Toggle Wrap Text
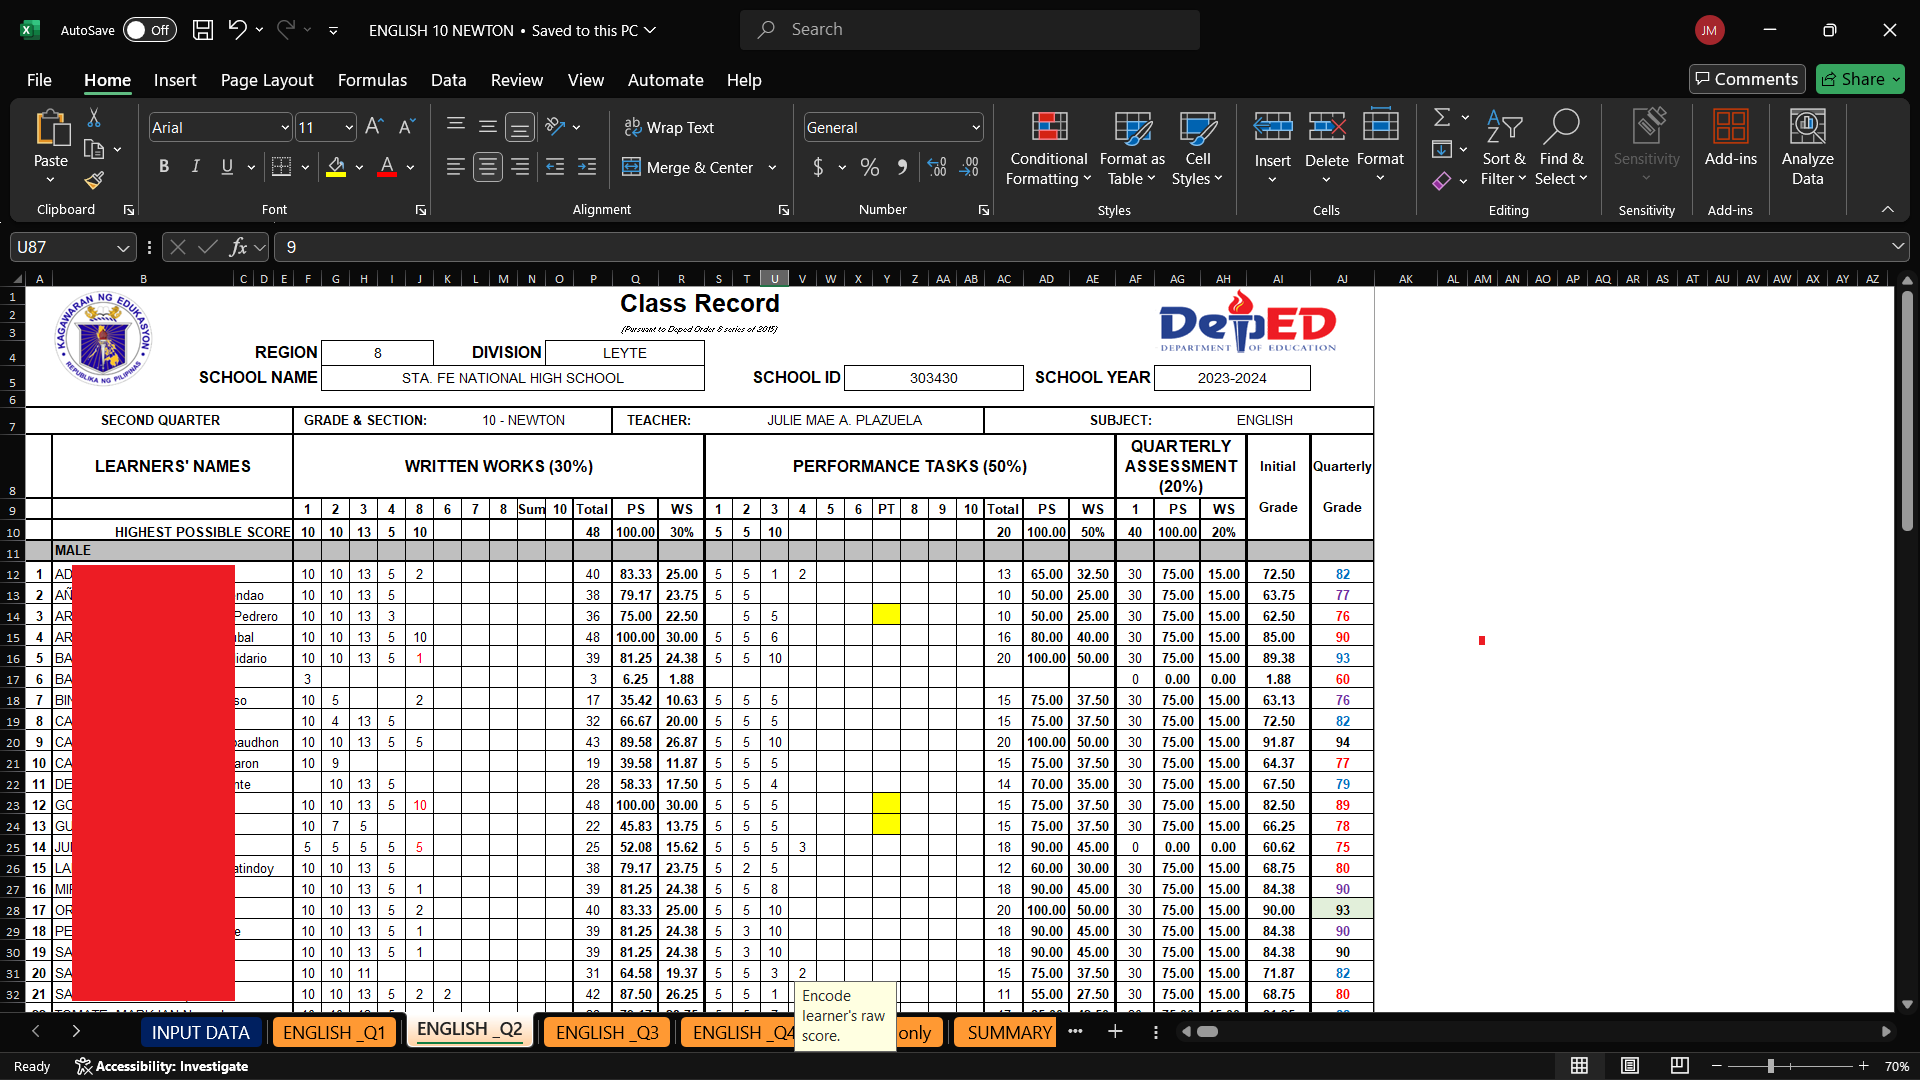This screenshot has width=1920, height=1080. point(669,127)
